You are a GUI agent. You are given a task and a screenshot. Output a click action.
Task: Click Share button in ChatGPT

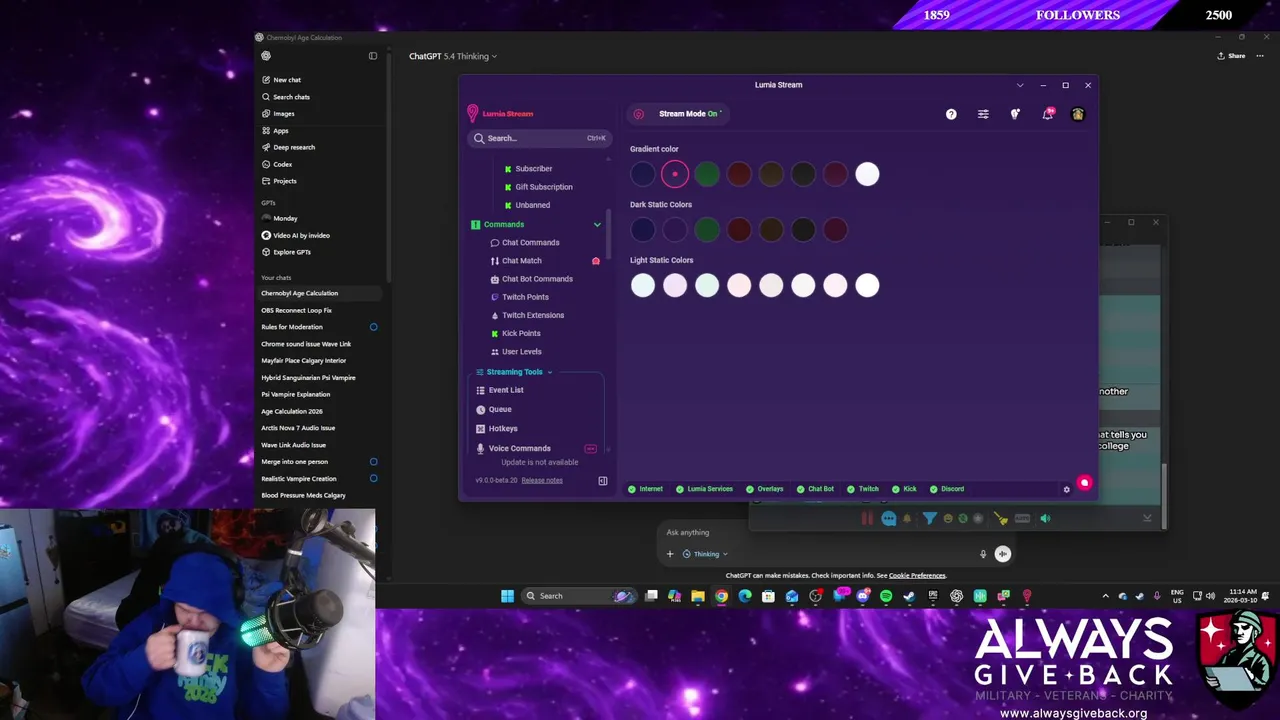click(x=1231, y=56)
